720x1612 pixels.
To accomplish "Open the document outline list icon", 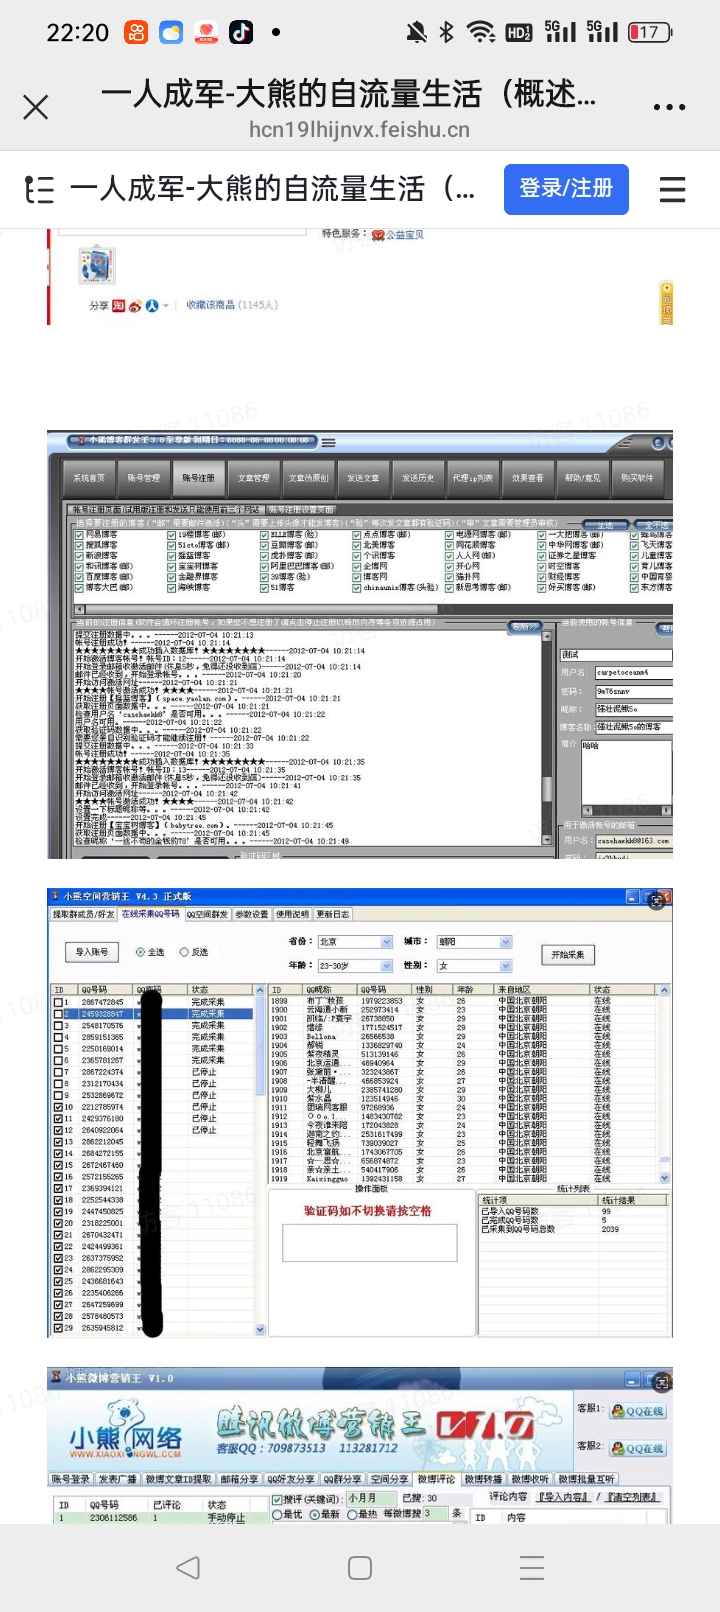I will click(39, 189).
